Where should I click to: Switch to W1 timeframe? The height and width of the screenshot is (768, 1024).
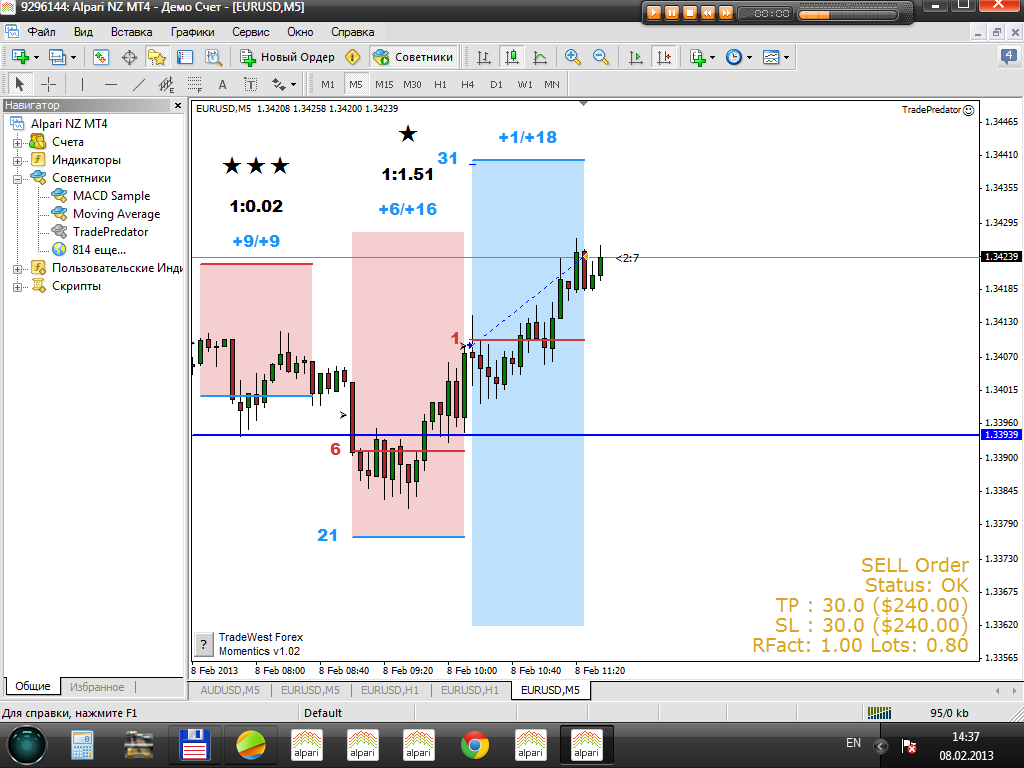pos(525,84)
